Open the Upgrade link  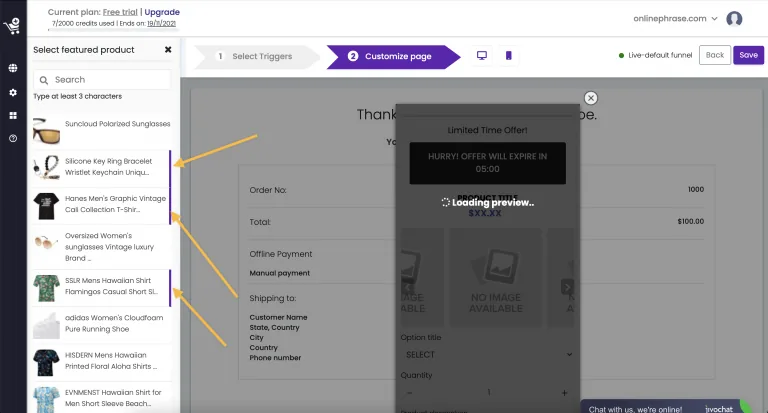point(162,12)
